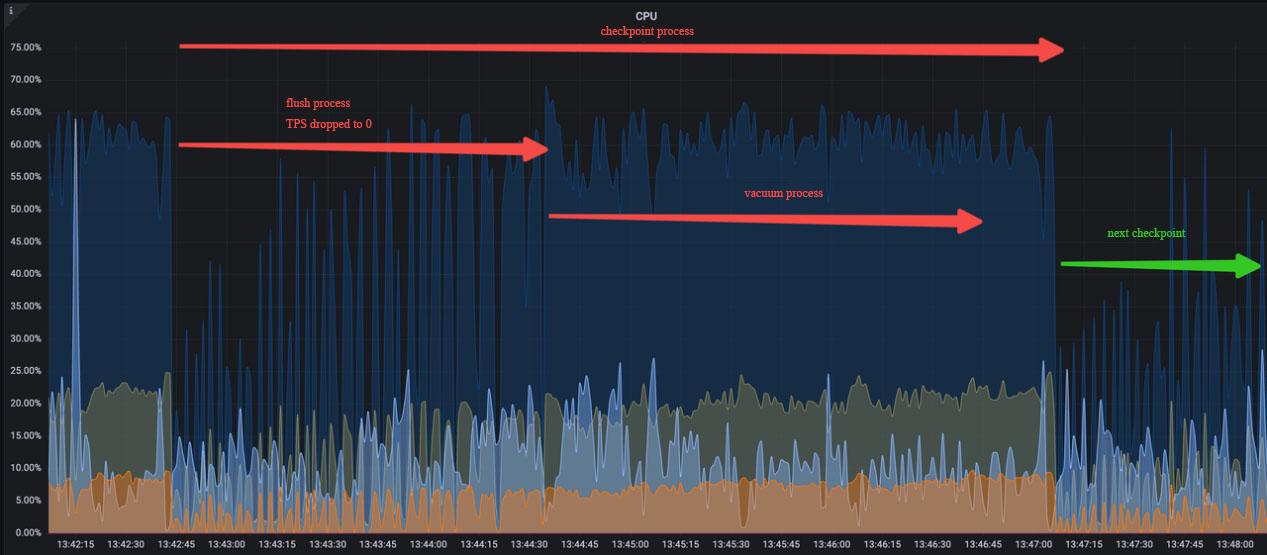
Task: Select the 'flush process' annotation label
Action: click(x=318, y=103)
